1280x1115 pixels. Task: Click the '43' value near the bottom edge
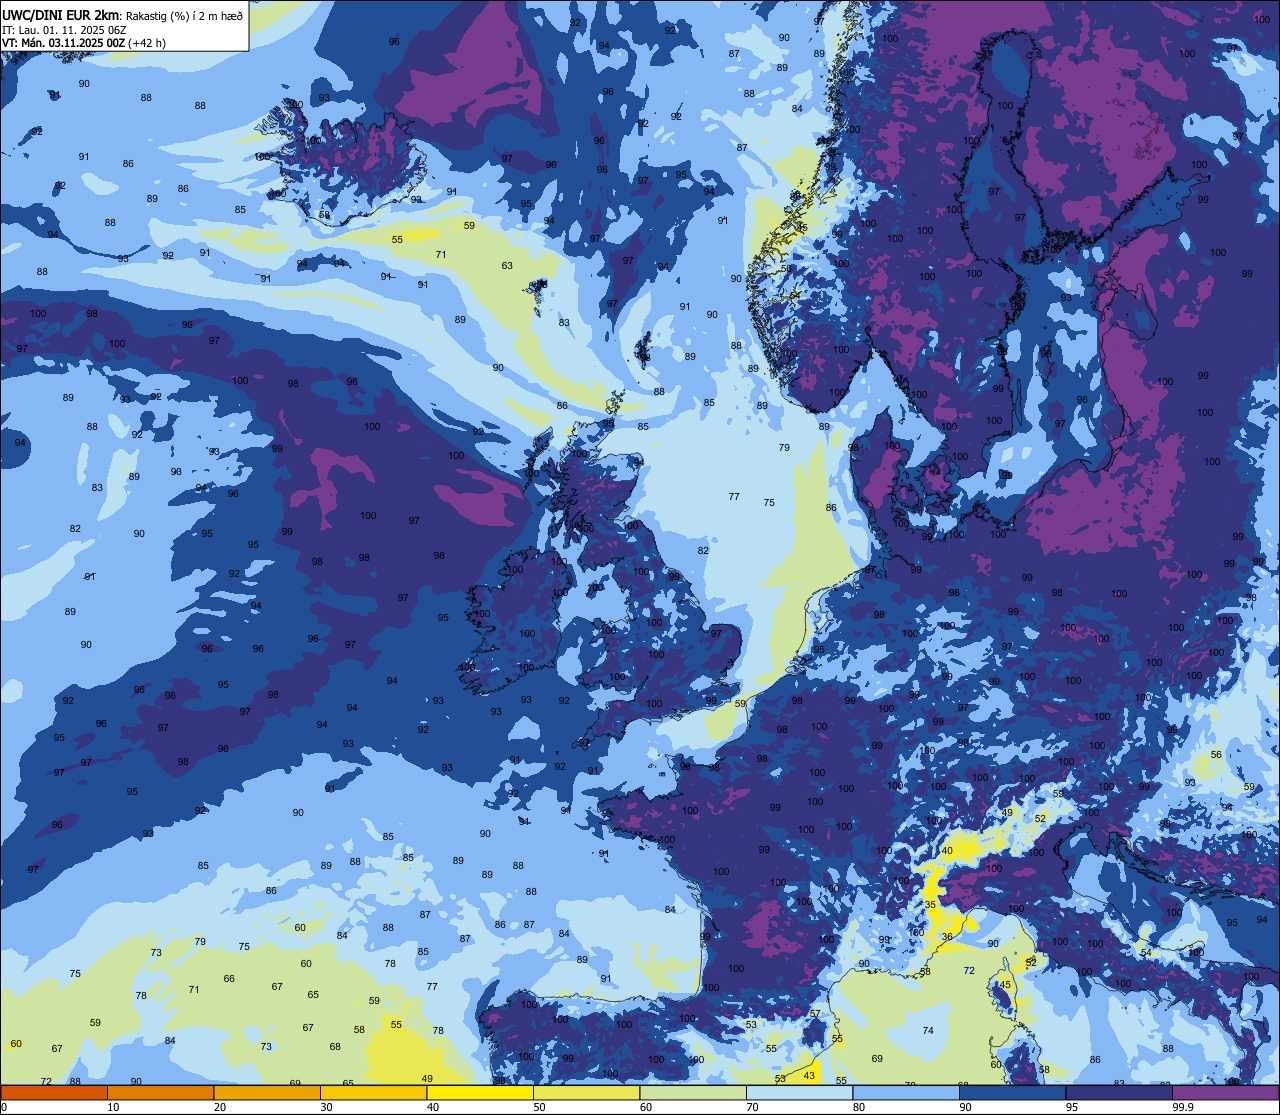(810, 1076)
